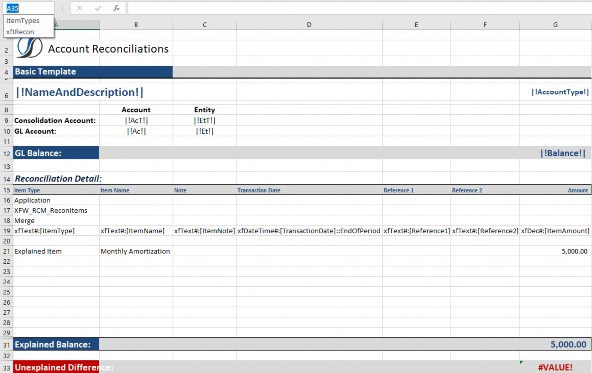The image size is (592, 373).
Task: Open the Insert Function fx icon
Action: coord(116,8)
